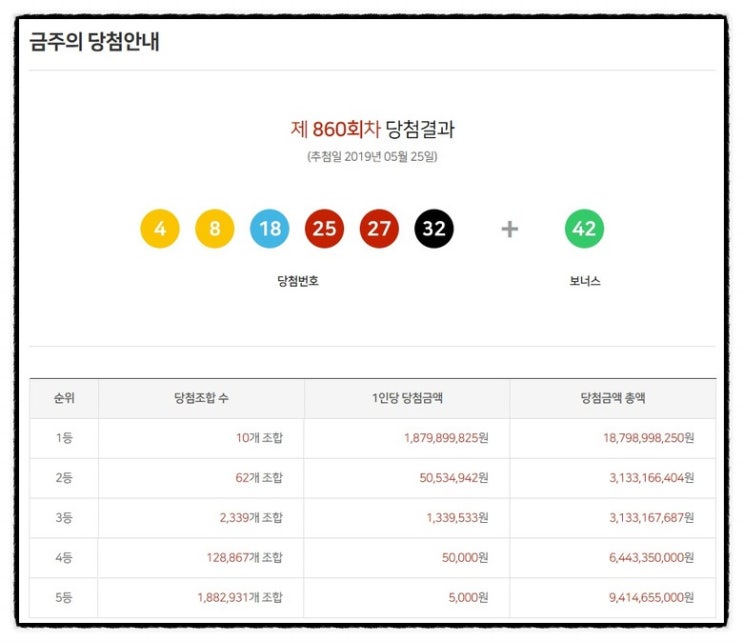Click the black ball numbered 32
The width and height of the screenshot is (743, 642).
tap(434, 228)
